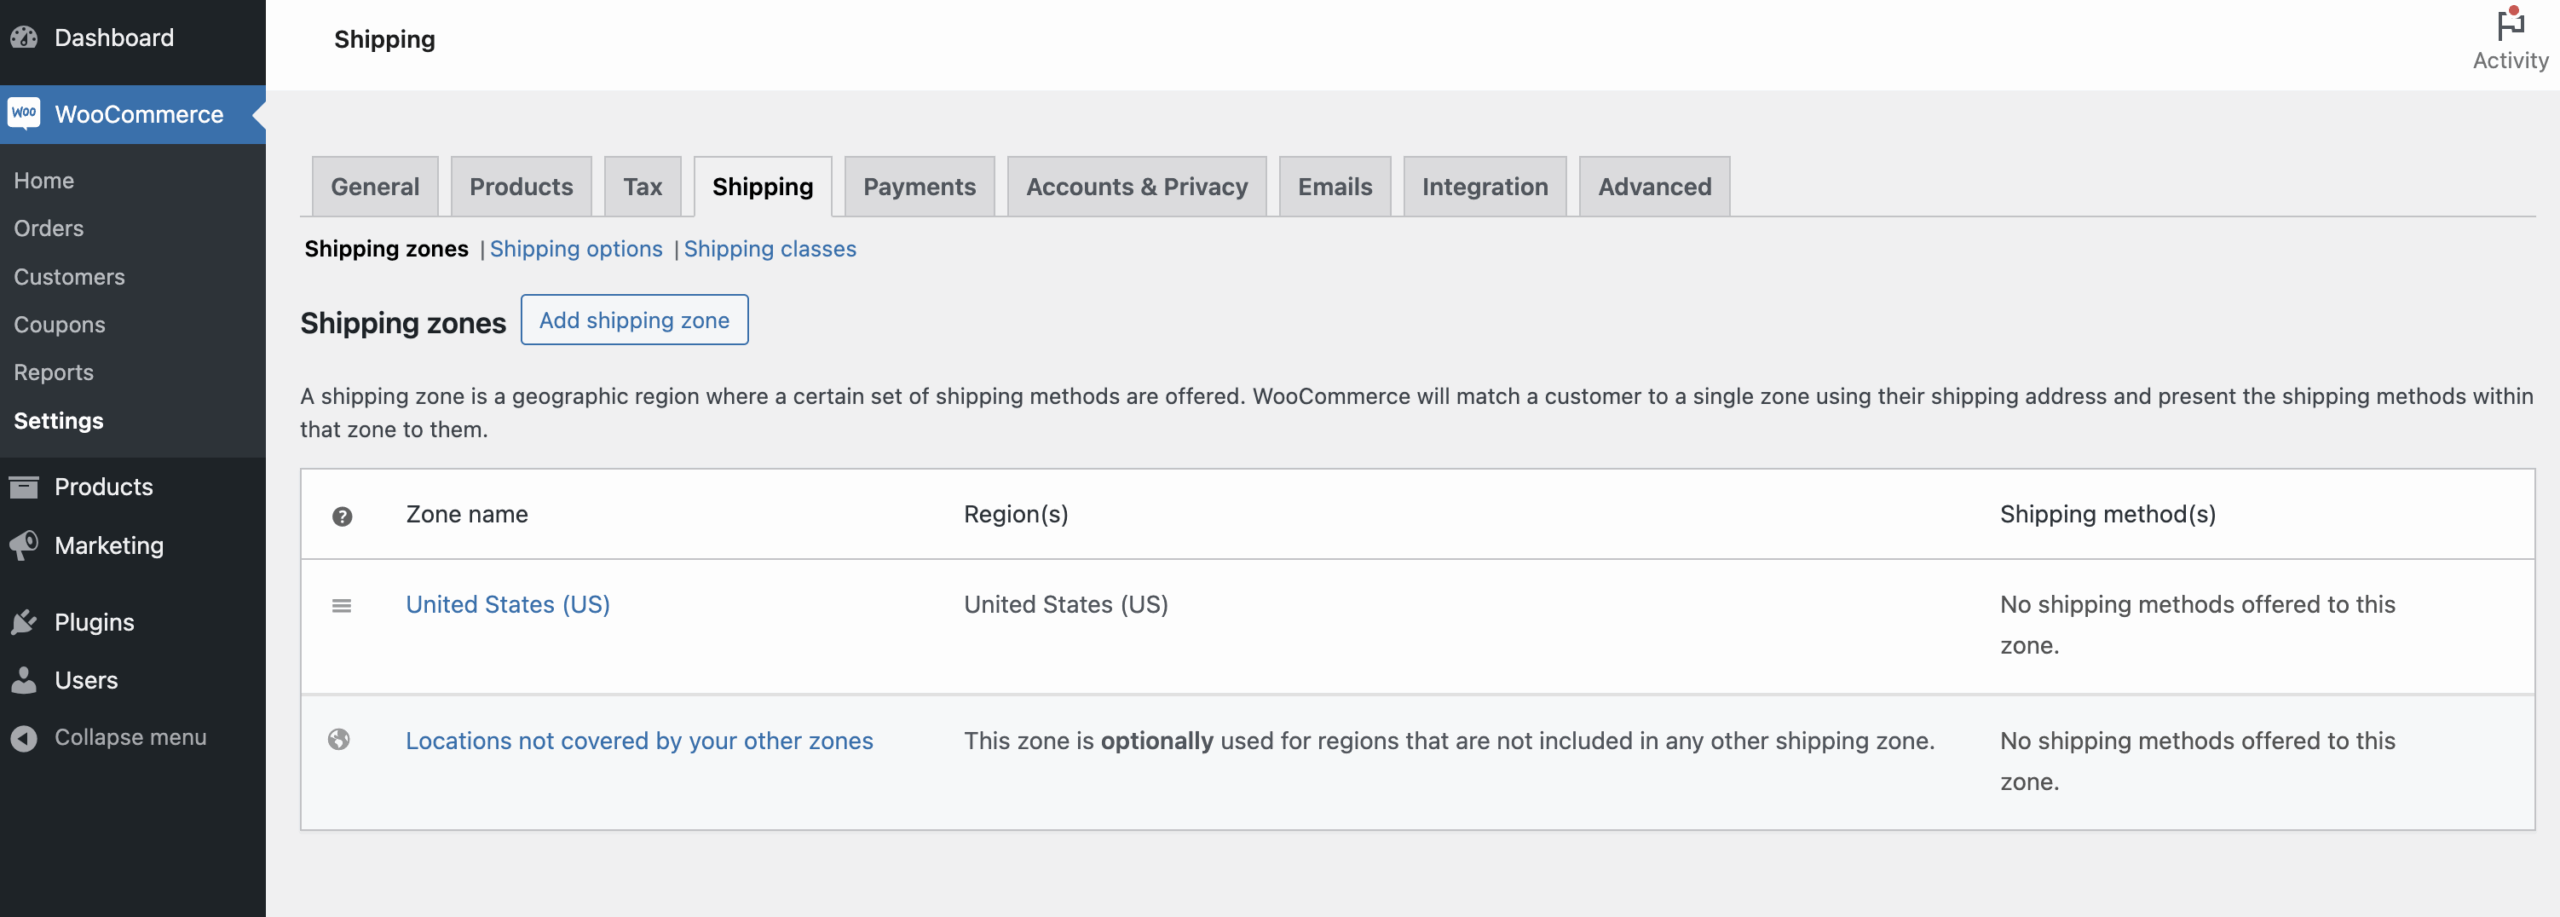Select the Marketing megaphone icon
The width and height of the screenshot is (2560, 917).
click(x=24, y=545)
